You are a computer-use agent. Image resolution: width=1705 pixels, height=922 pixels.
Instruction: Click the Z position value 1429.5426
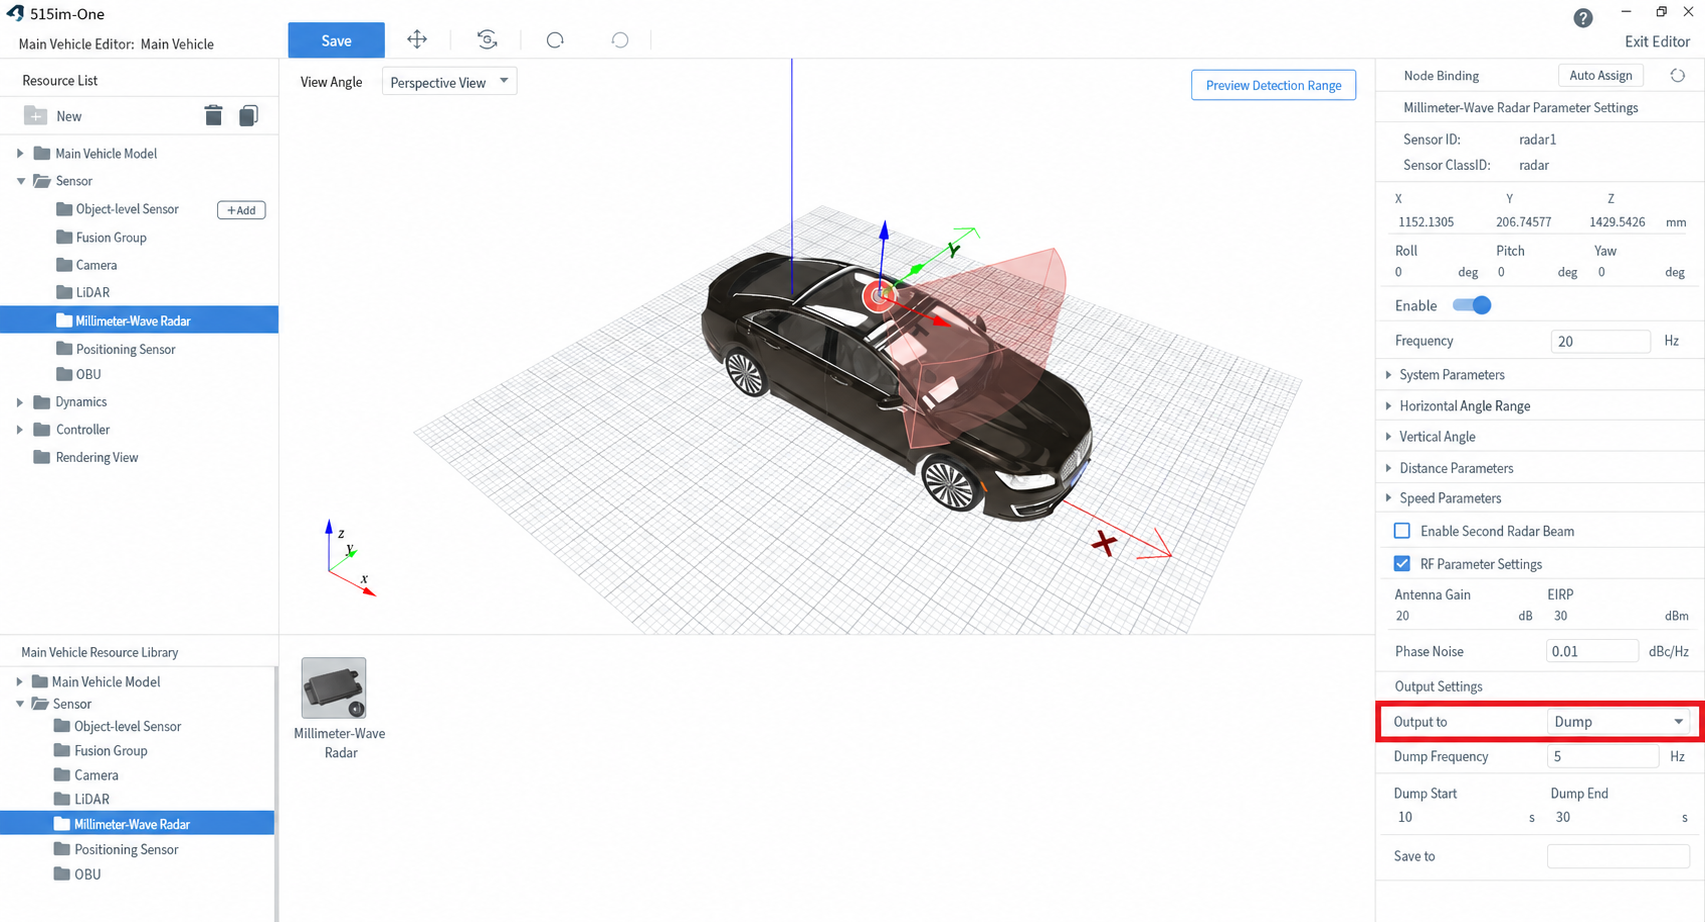pos(1617,222)
